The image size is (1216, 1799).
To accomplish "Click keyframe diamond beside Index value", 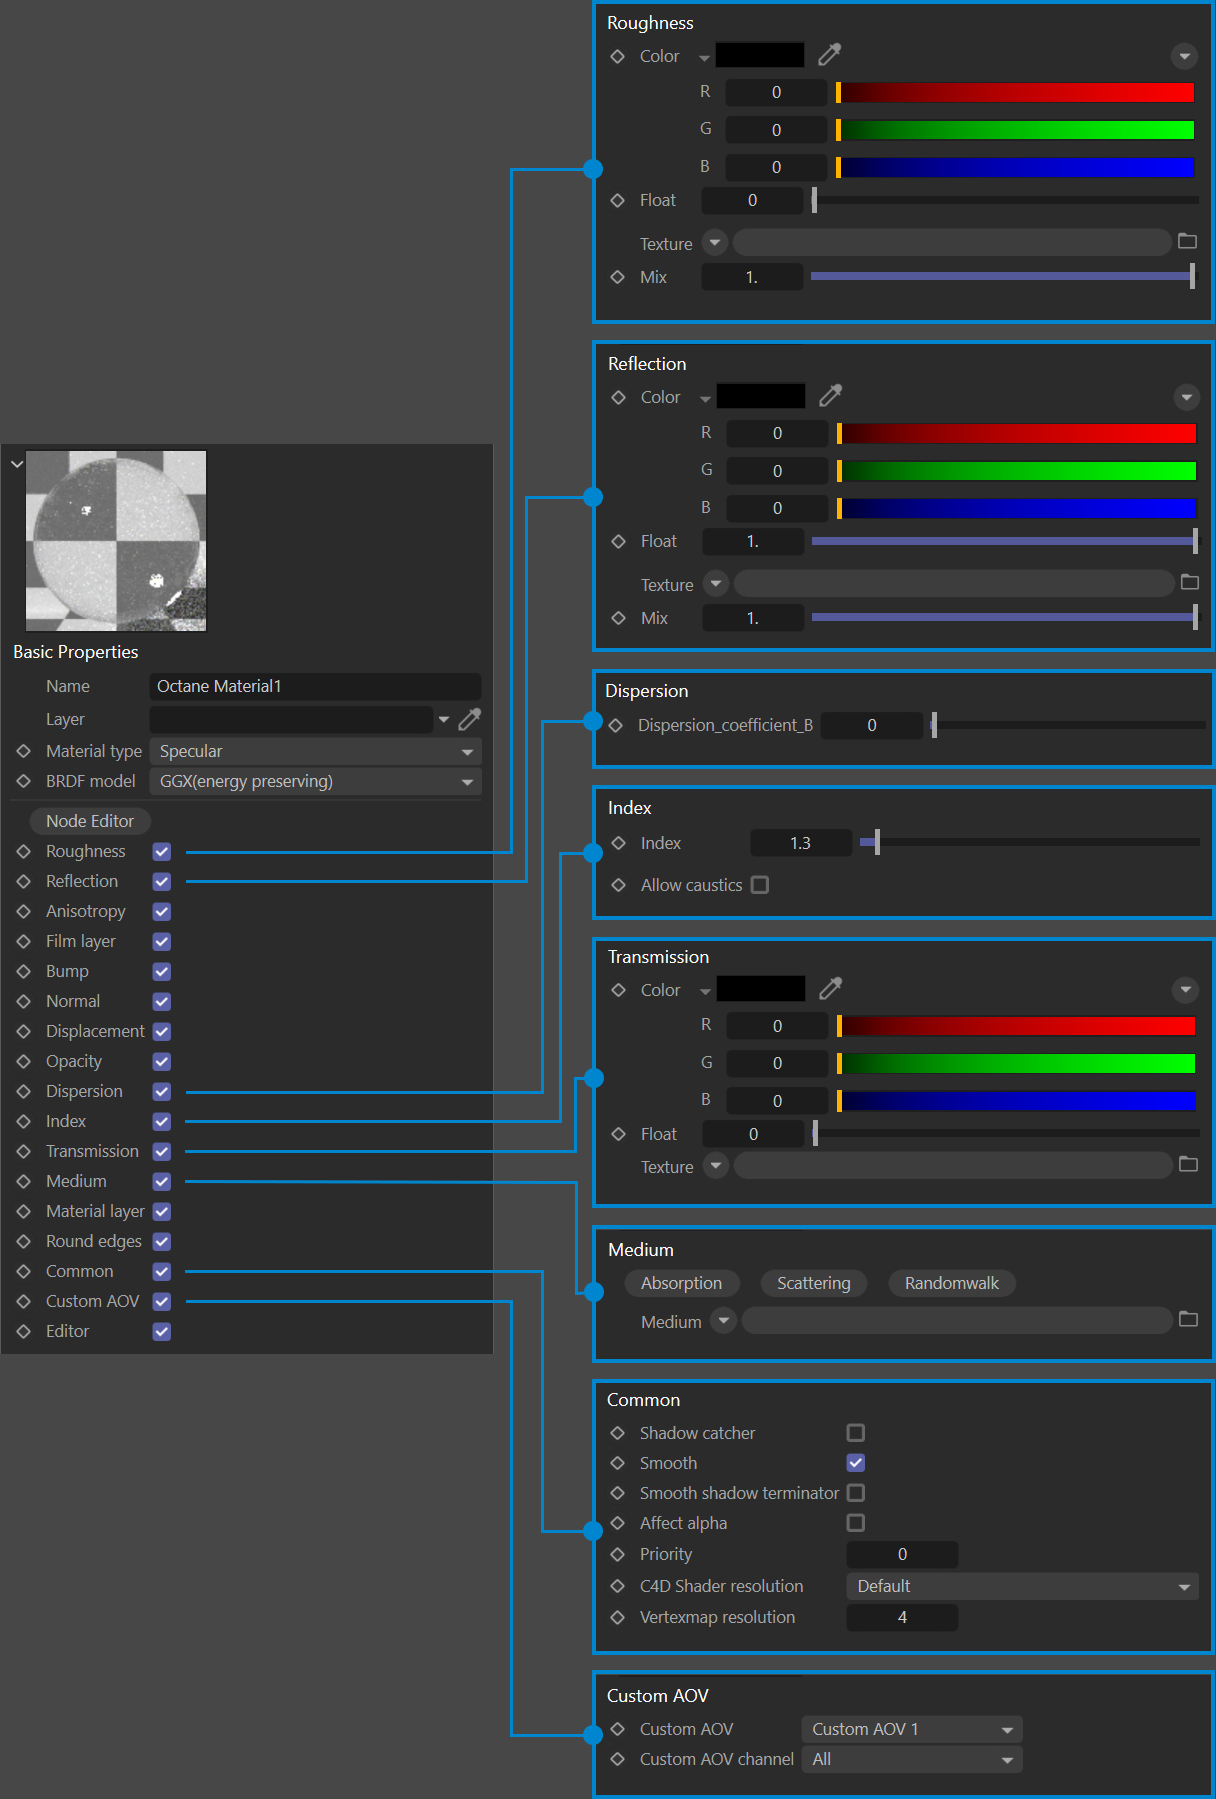I will 618,843.
